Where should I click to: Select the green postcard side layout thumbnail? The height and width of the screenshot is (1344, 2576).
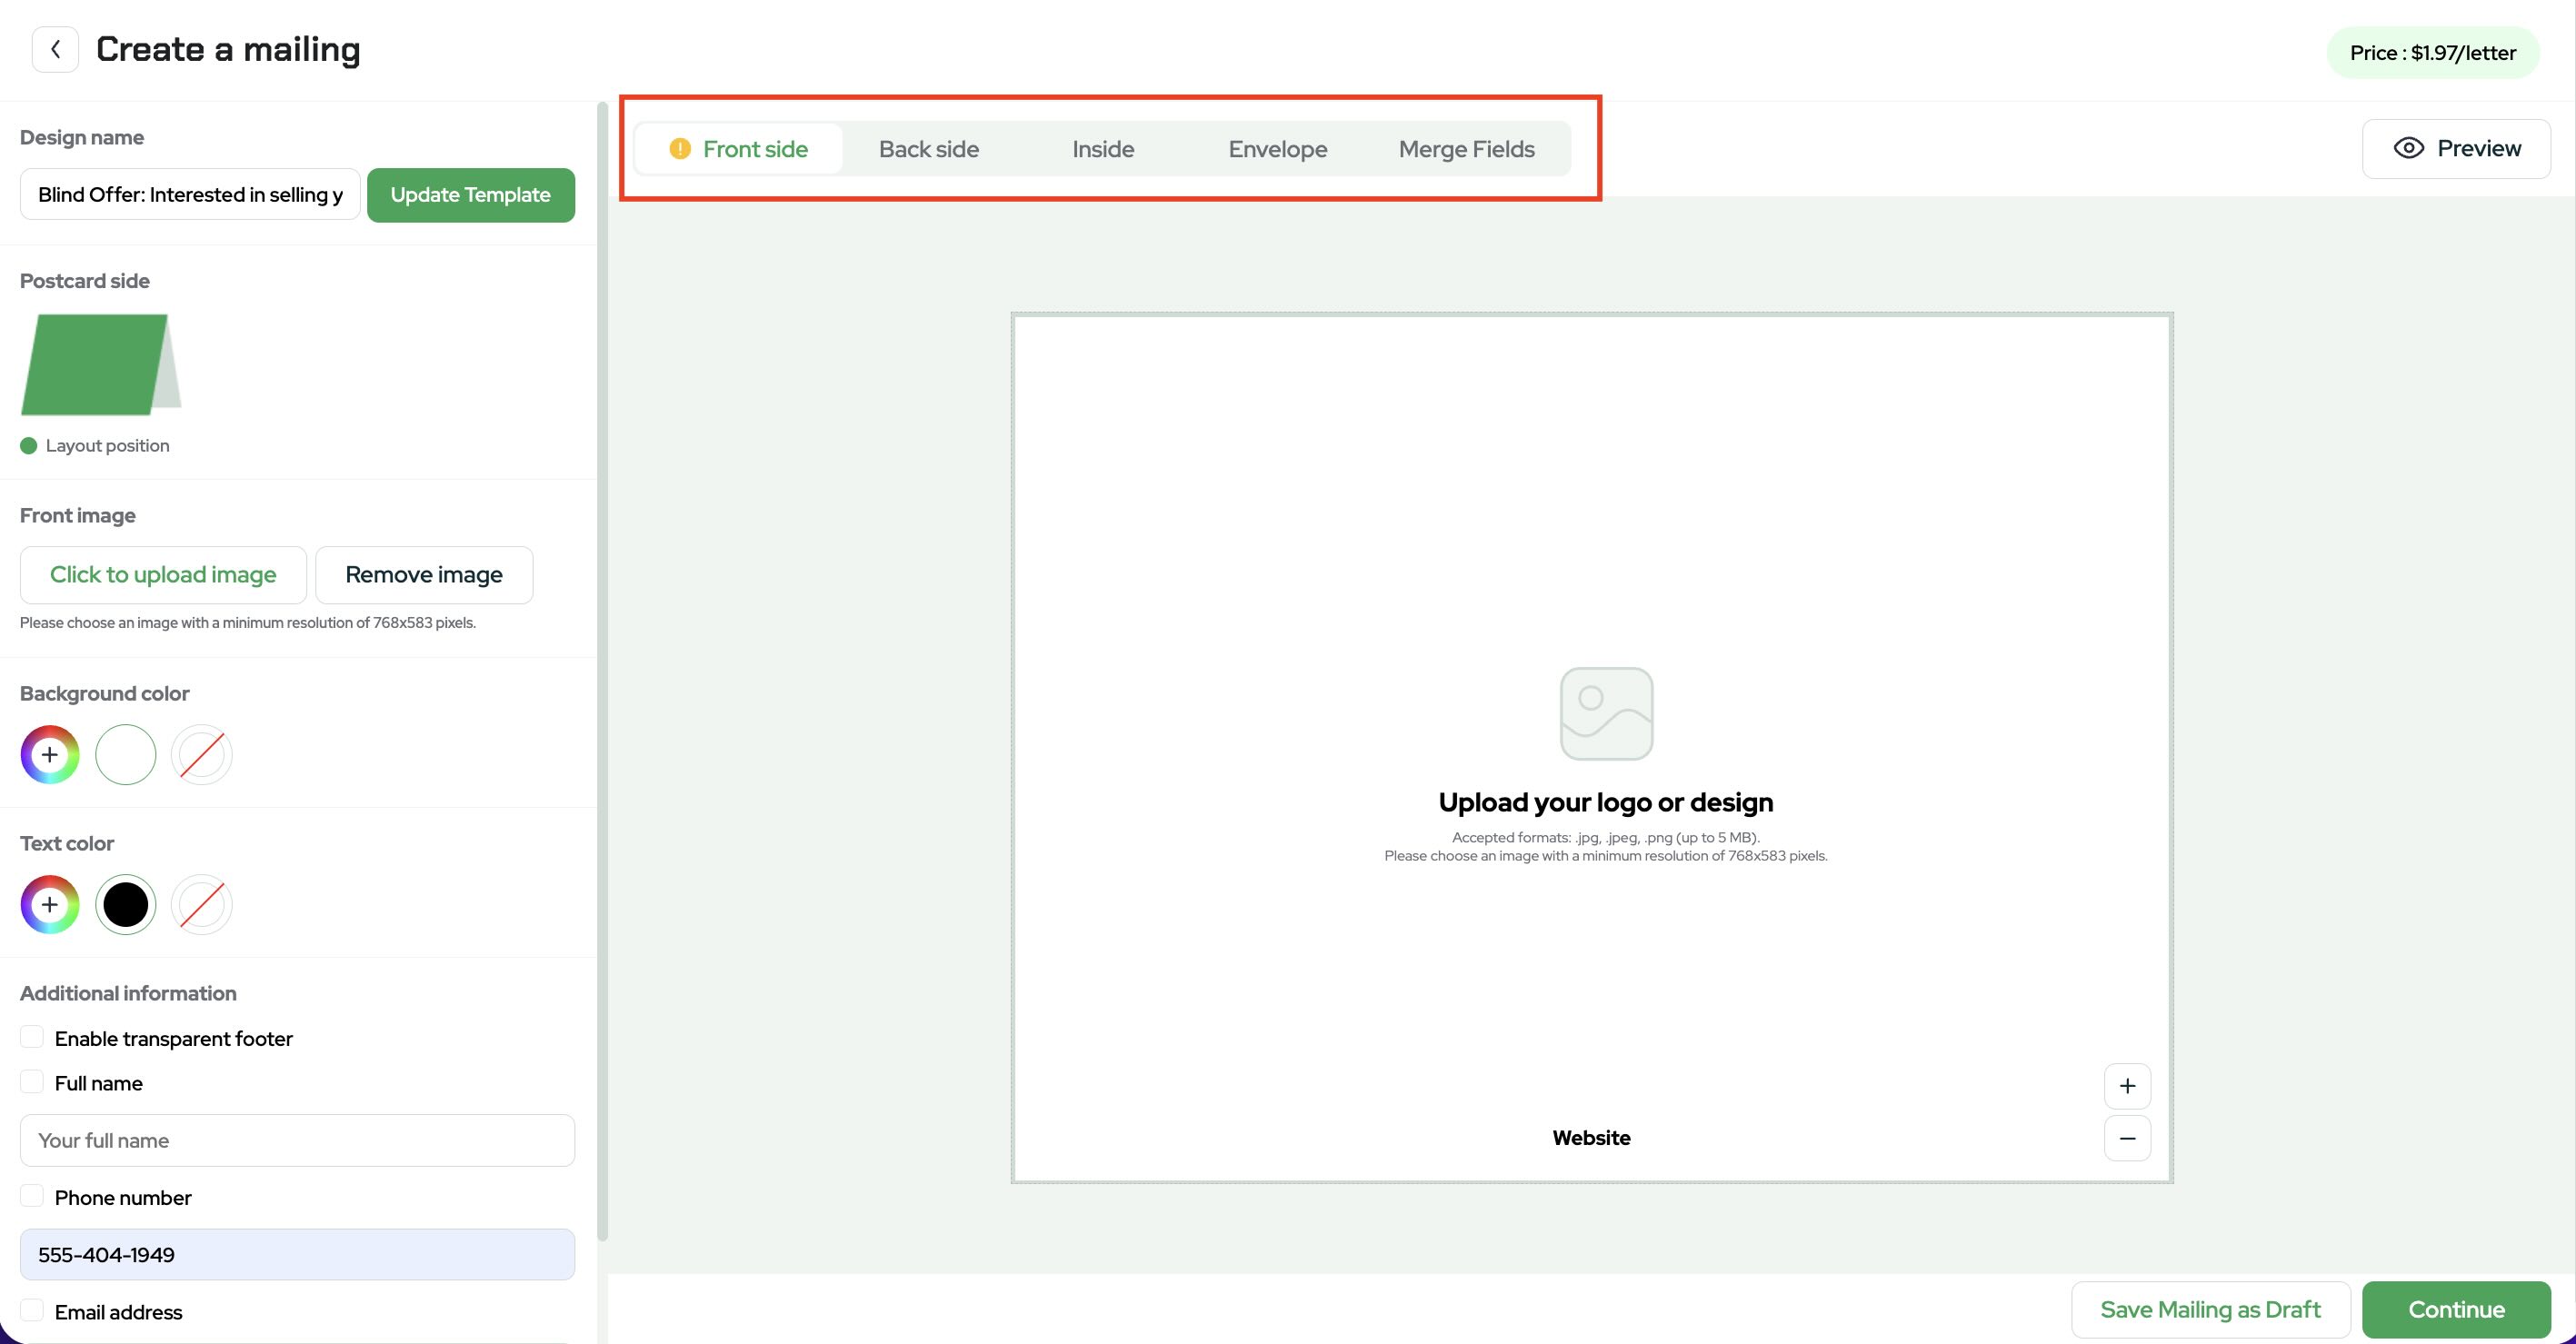click(100, 365)
